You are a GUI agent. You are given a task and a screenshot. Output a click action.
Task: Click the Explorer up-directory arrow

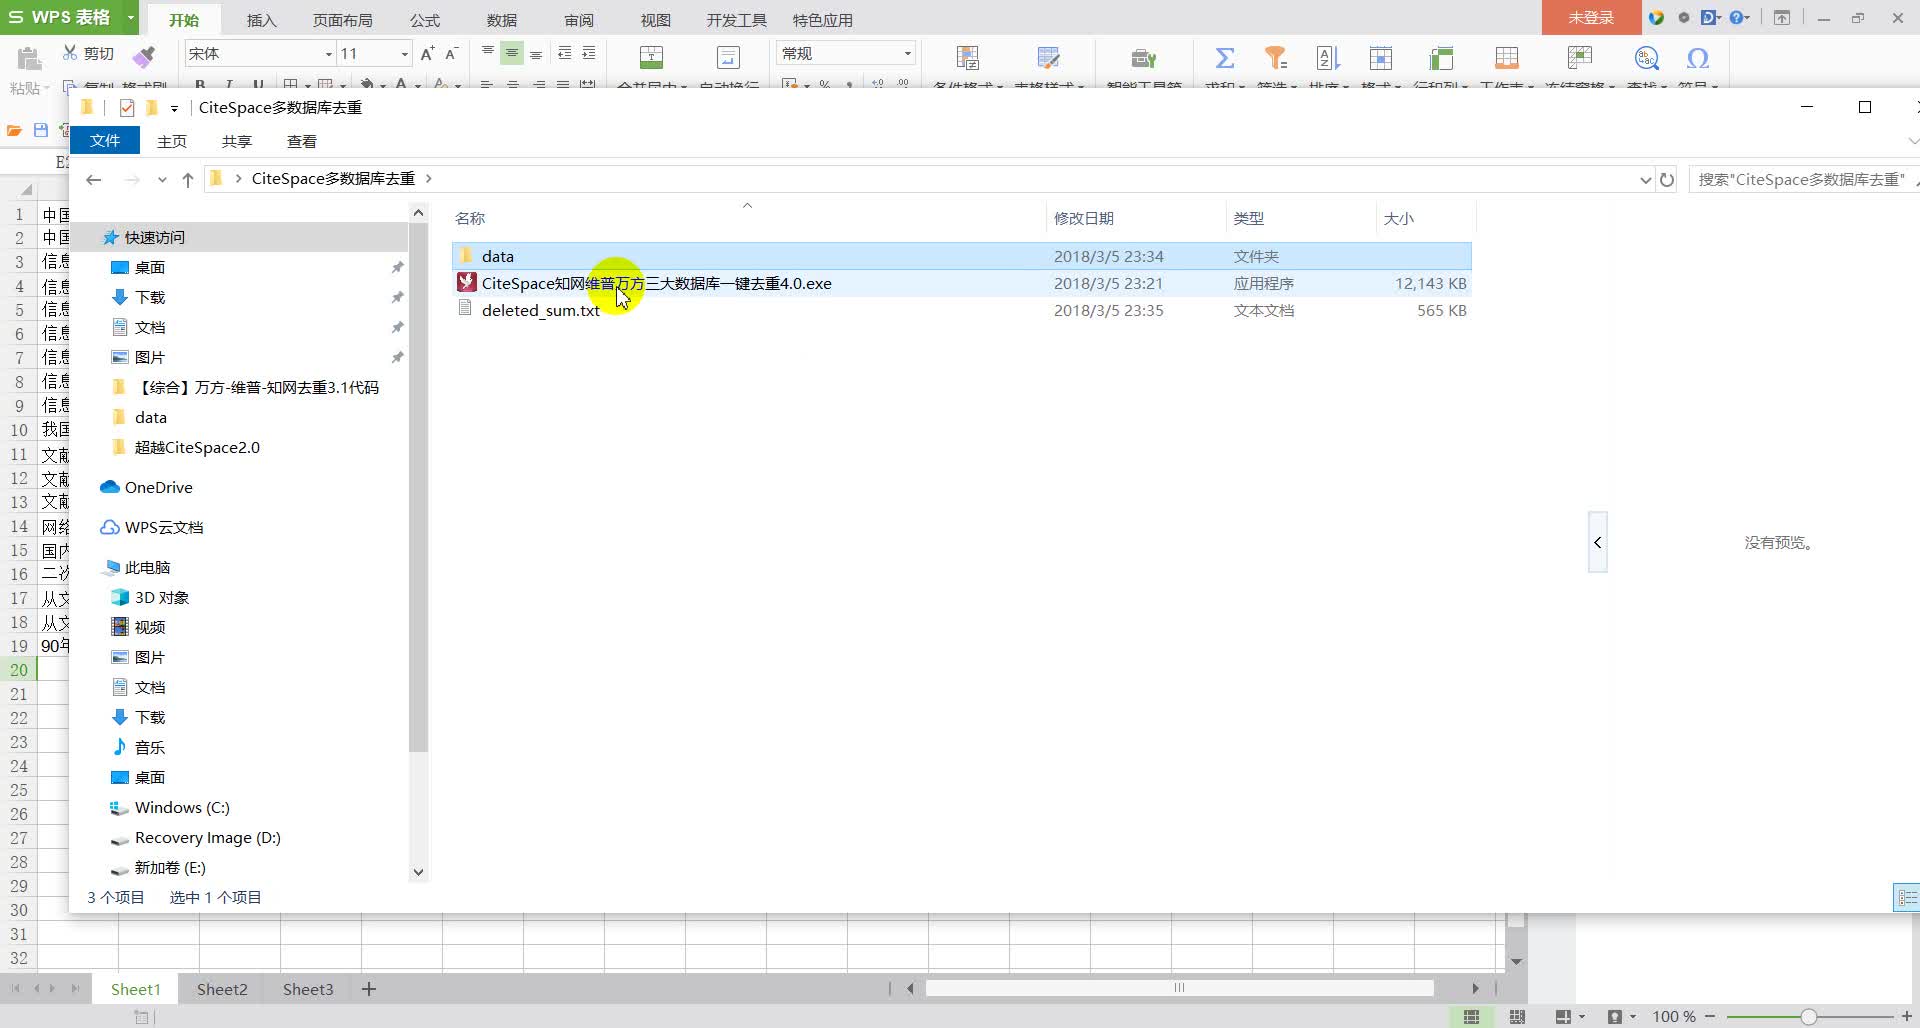pyautogui.click(x=188, y=179)
